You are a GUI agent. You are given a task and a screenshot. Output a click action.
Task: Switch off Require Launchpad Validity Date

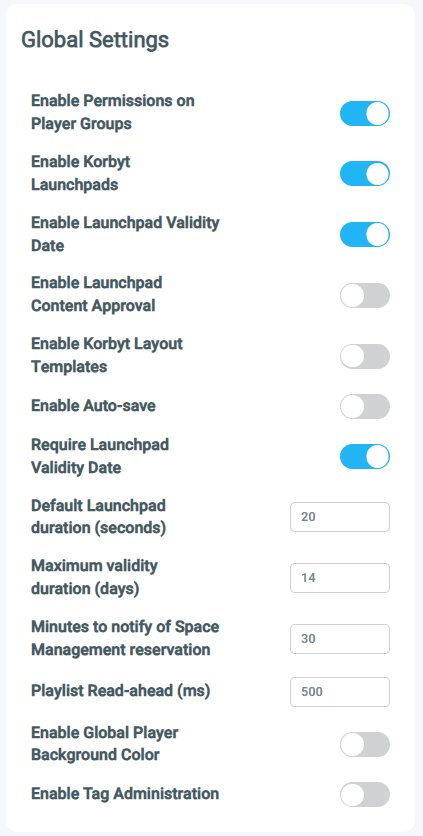pos(365,456)
